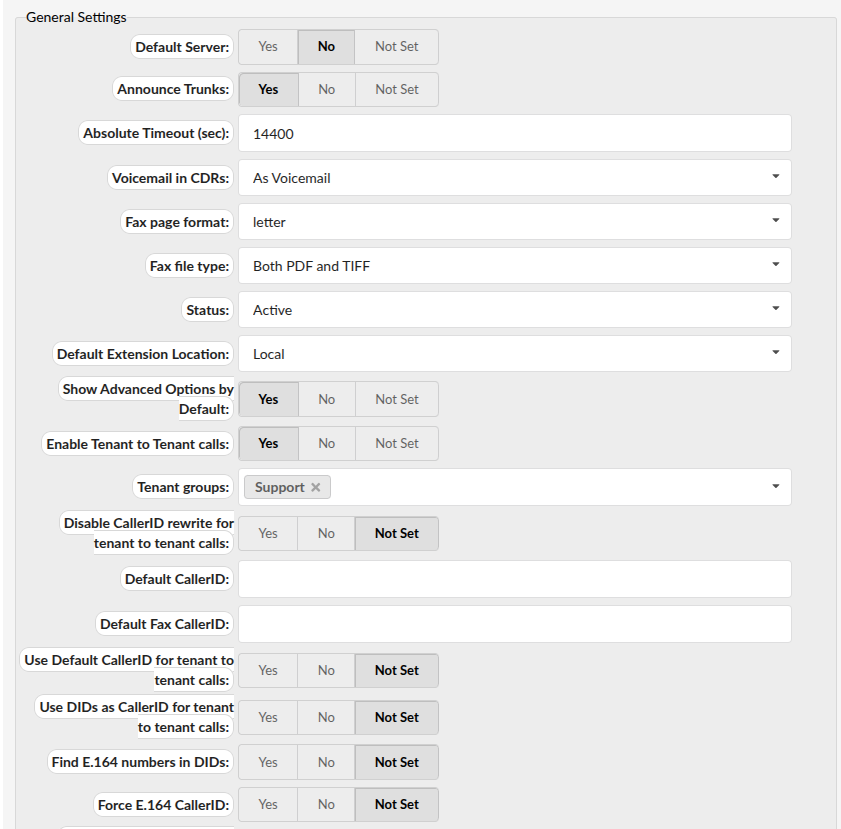841x829 pixels.
Task: Open the Tenant groups dropdown arrow
Action: [x=776, y=486]
